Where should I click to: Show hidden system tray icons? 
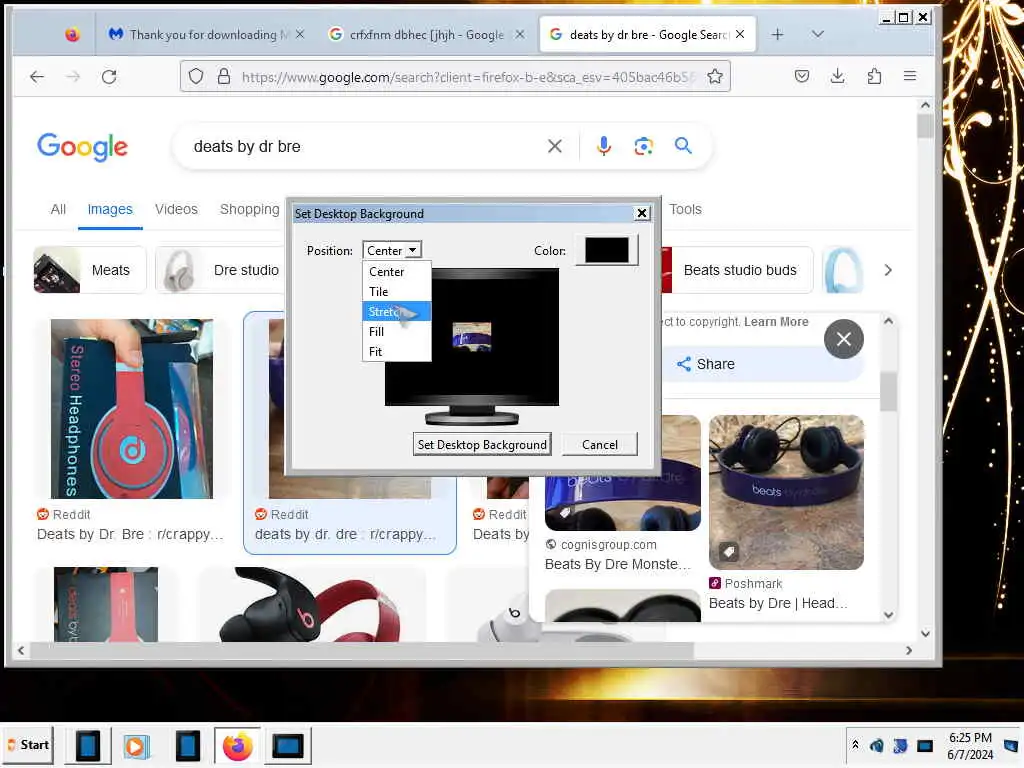855,745
